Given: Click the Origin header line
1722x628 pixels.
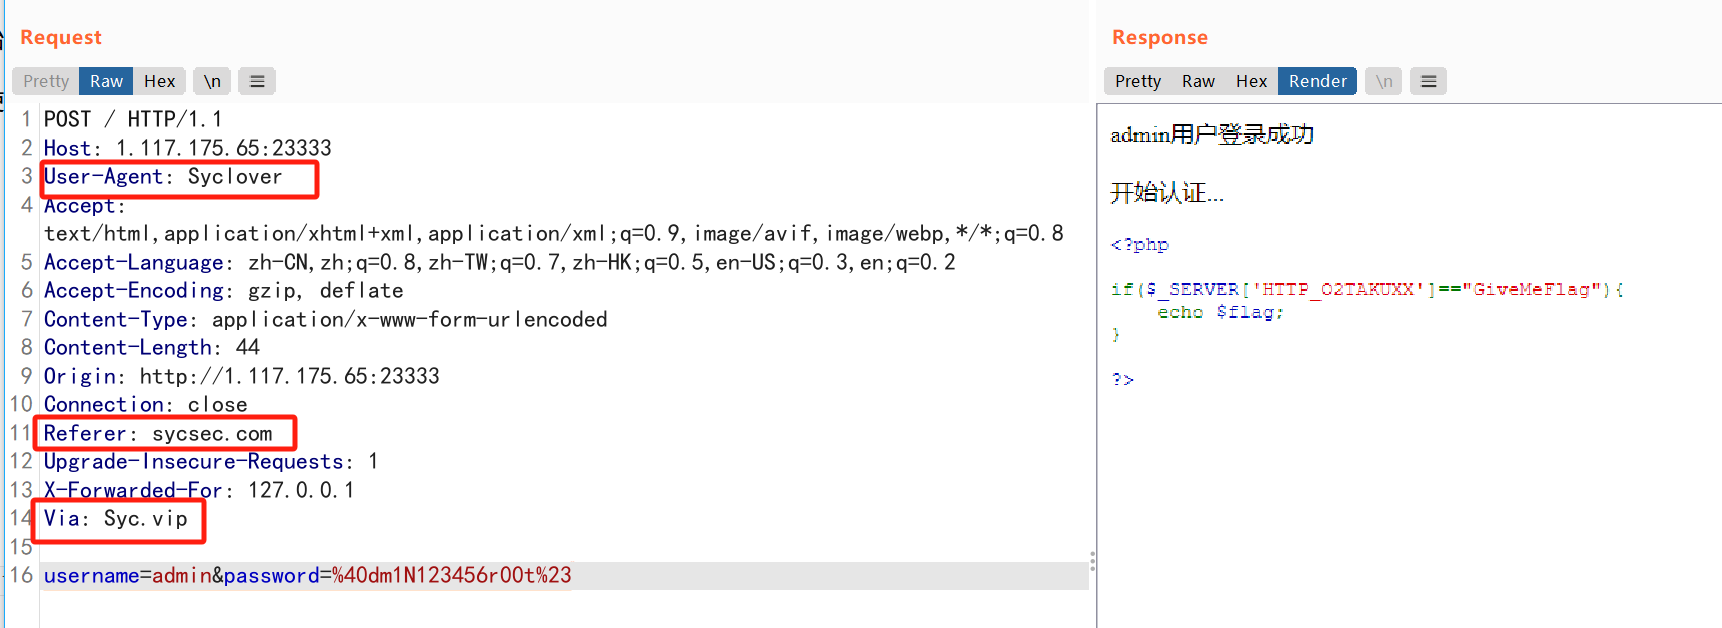Looking at the screenshot, I should [x=242, y=376].
